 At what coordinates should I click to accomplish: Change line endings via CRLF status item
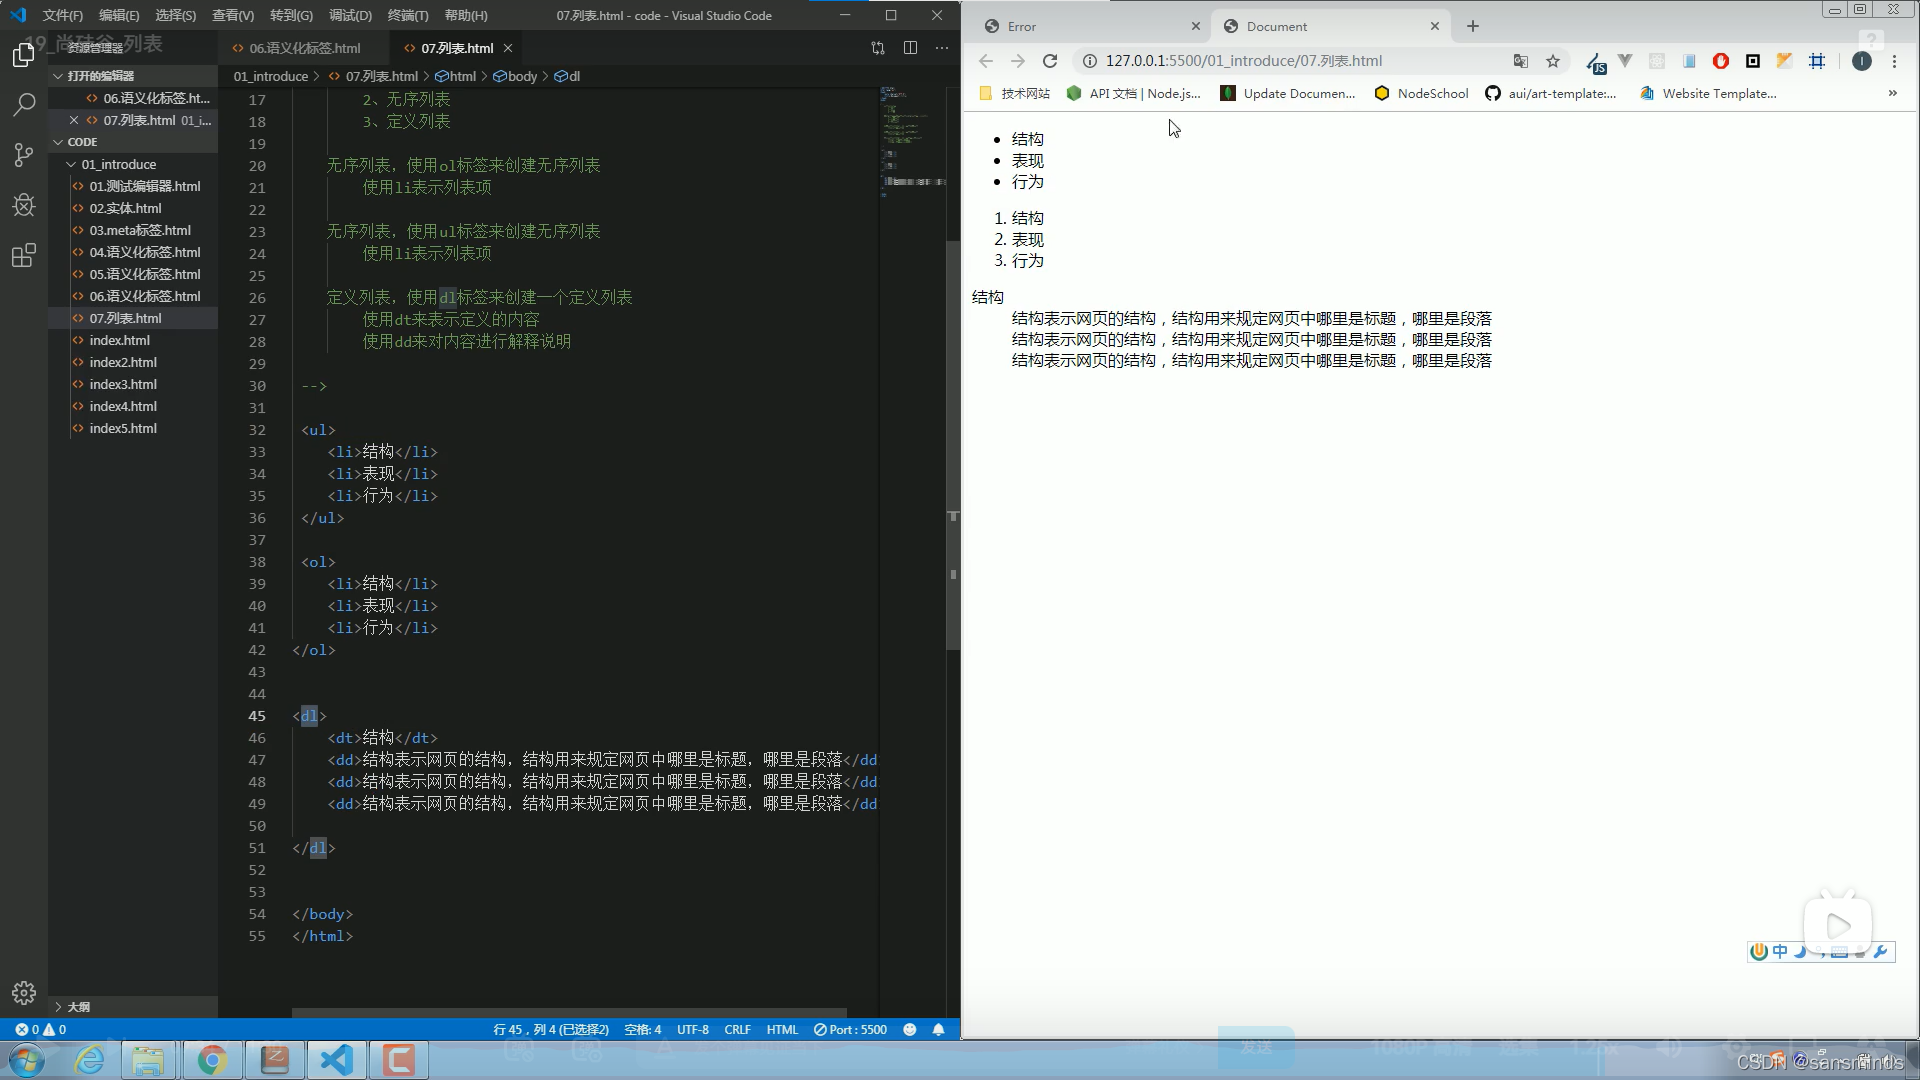coord(737,1029)
